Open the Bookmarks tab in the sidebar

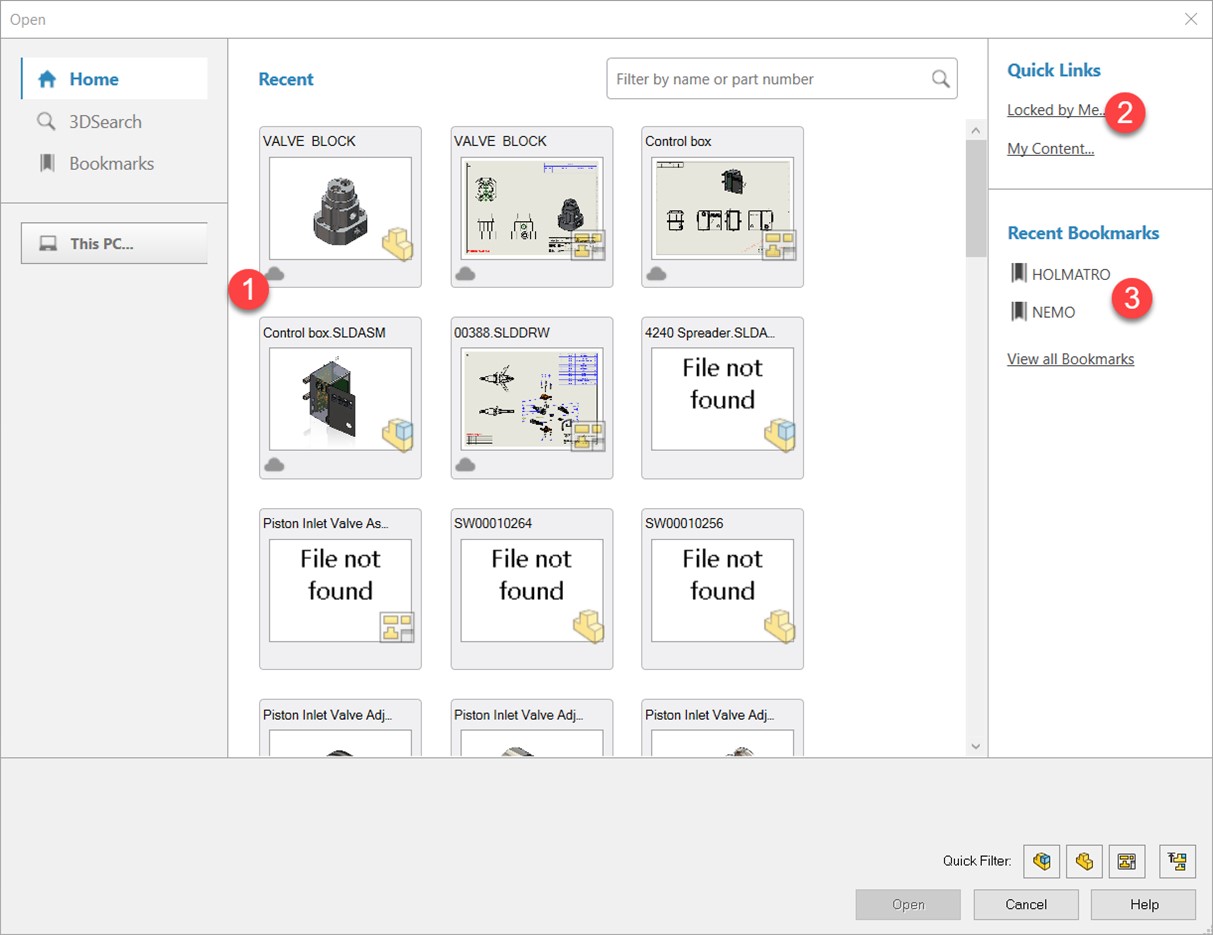pyautogui.click(x=111, y=163)
